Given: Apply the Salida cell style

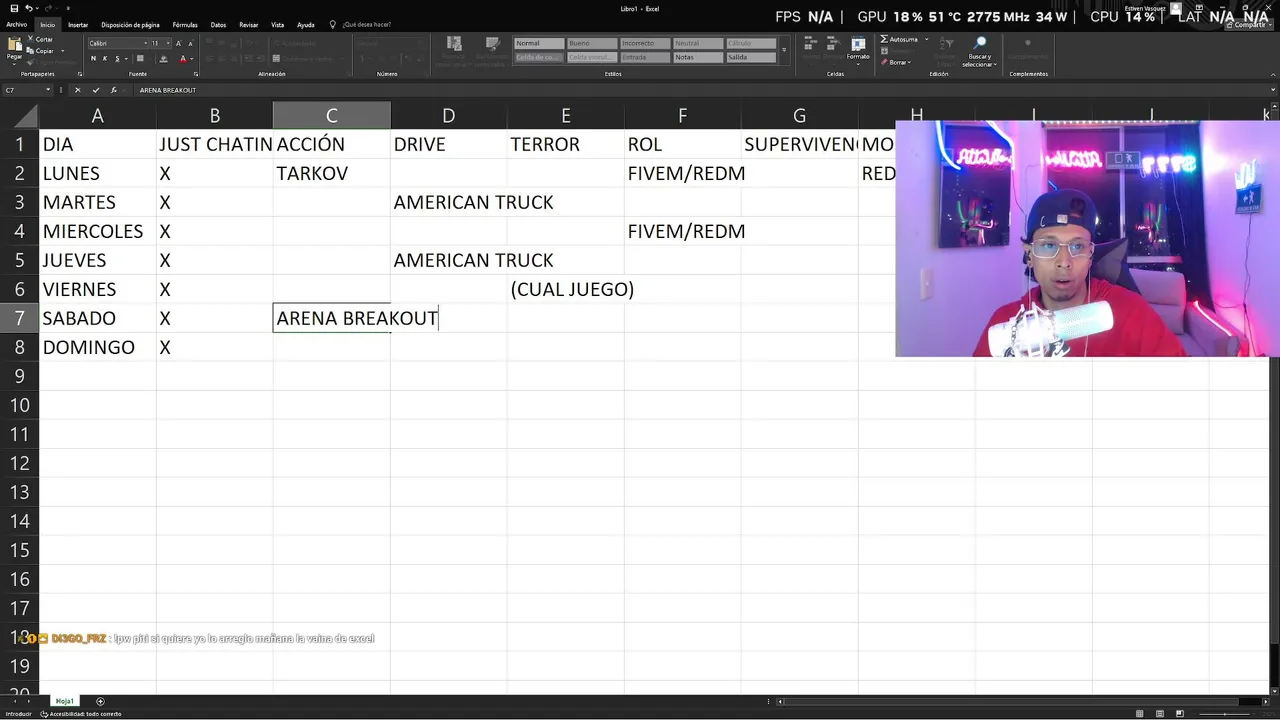Looking at the screenshot, I should (x=750, y=57).
